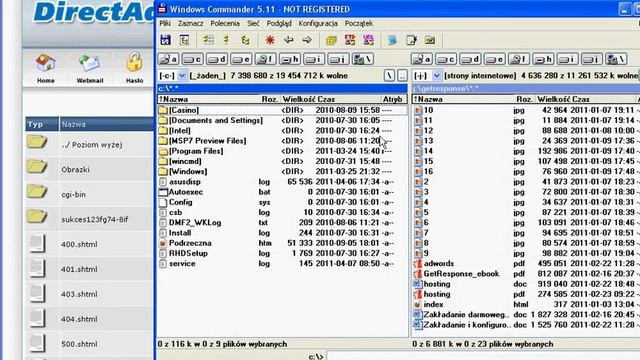
Task: Sort left panel by Roz. column header
Action: 270,99
